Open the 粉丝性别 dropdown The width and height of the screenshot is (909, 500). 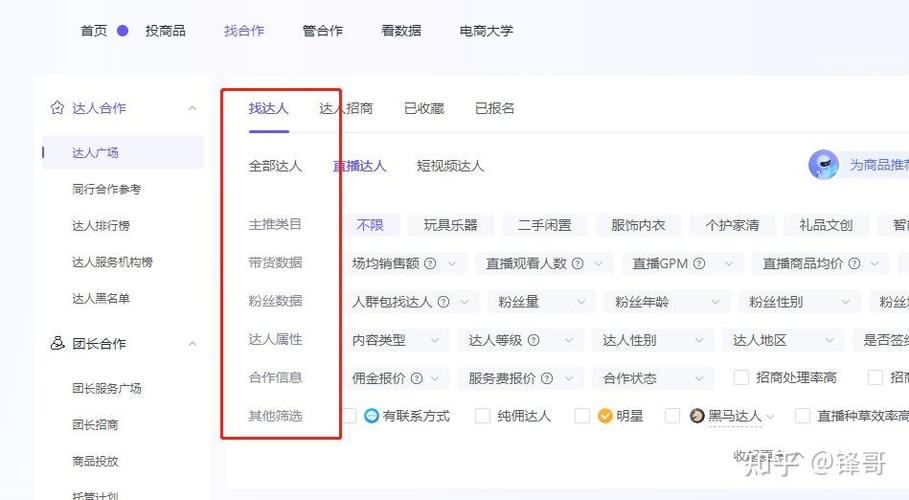(798, 302)
